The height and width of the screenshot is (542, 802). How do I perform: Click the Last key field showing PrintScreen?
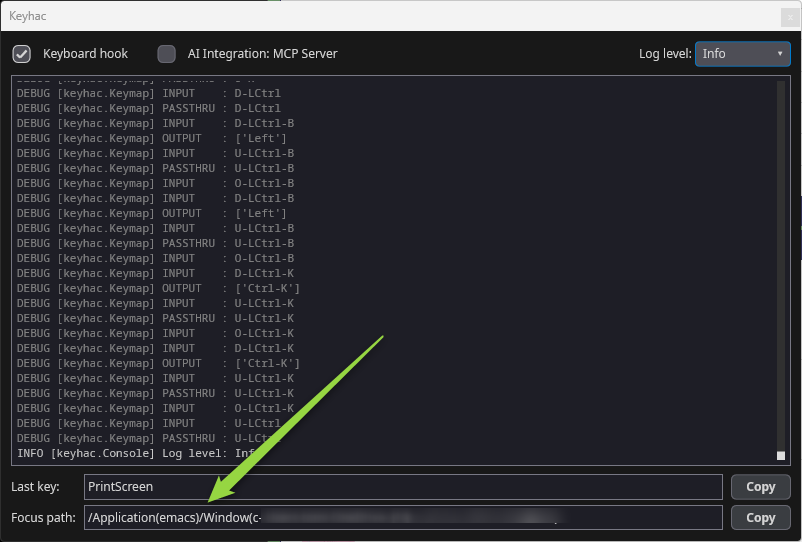click(x=403, y=487)
